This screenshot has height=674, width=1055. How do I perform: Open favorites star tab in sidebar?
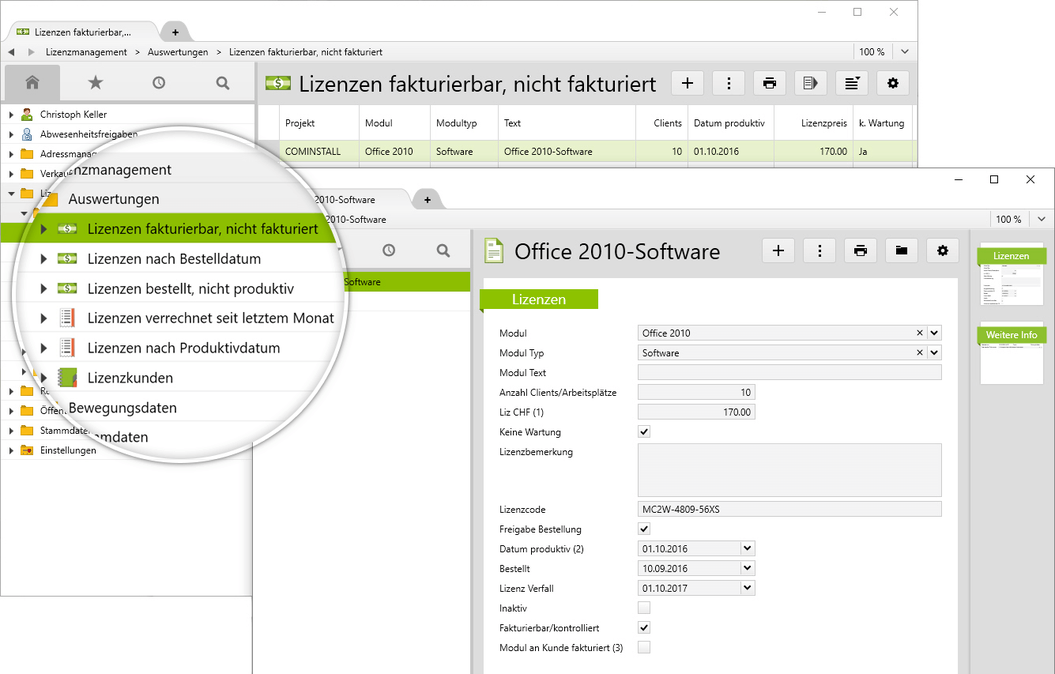coord(95,83)
